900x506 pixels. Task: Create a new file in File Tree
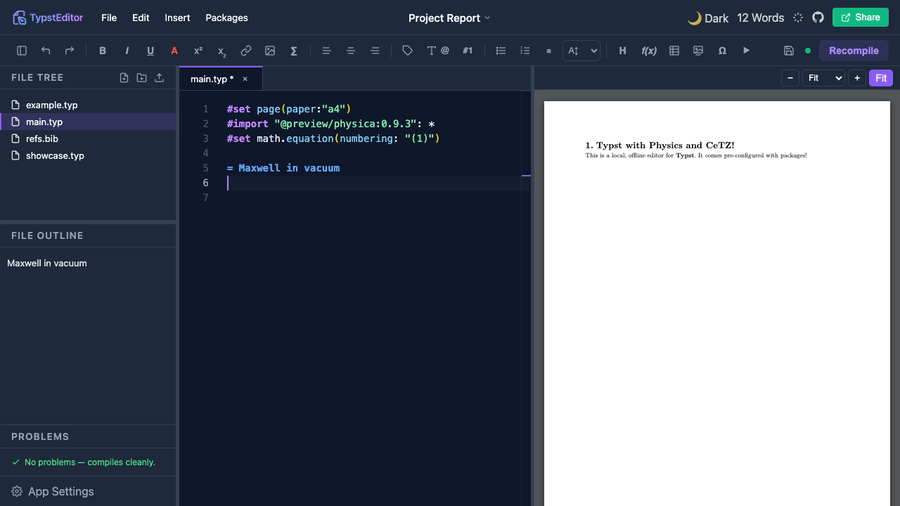pyautogui.click(x=124, y=77)
